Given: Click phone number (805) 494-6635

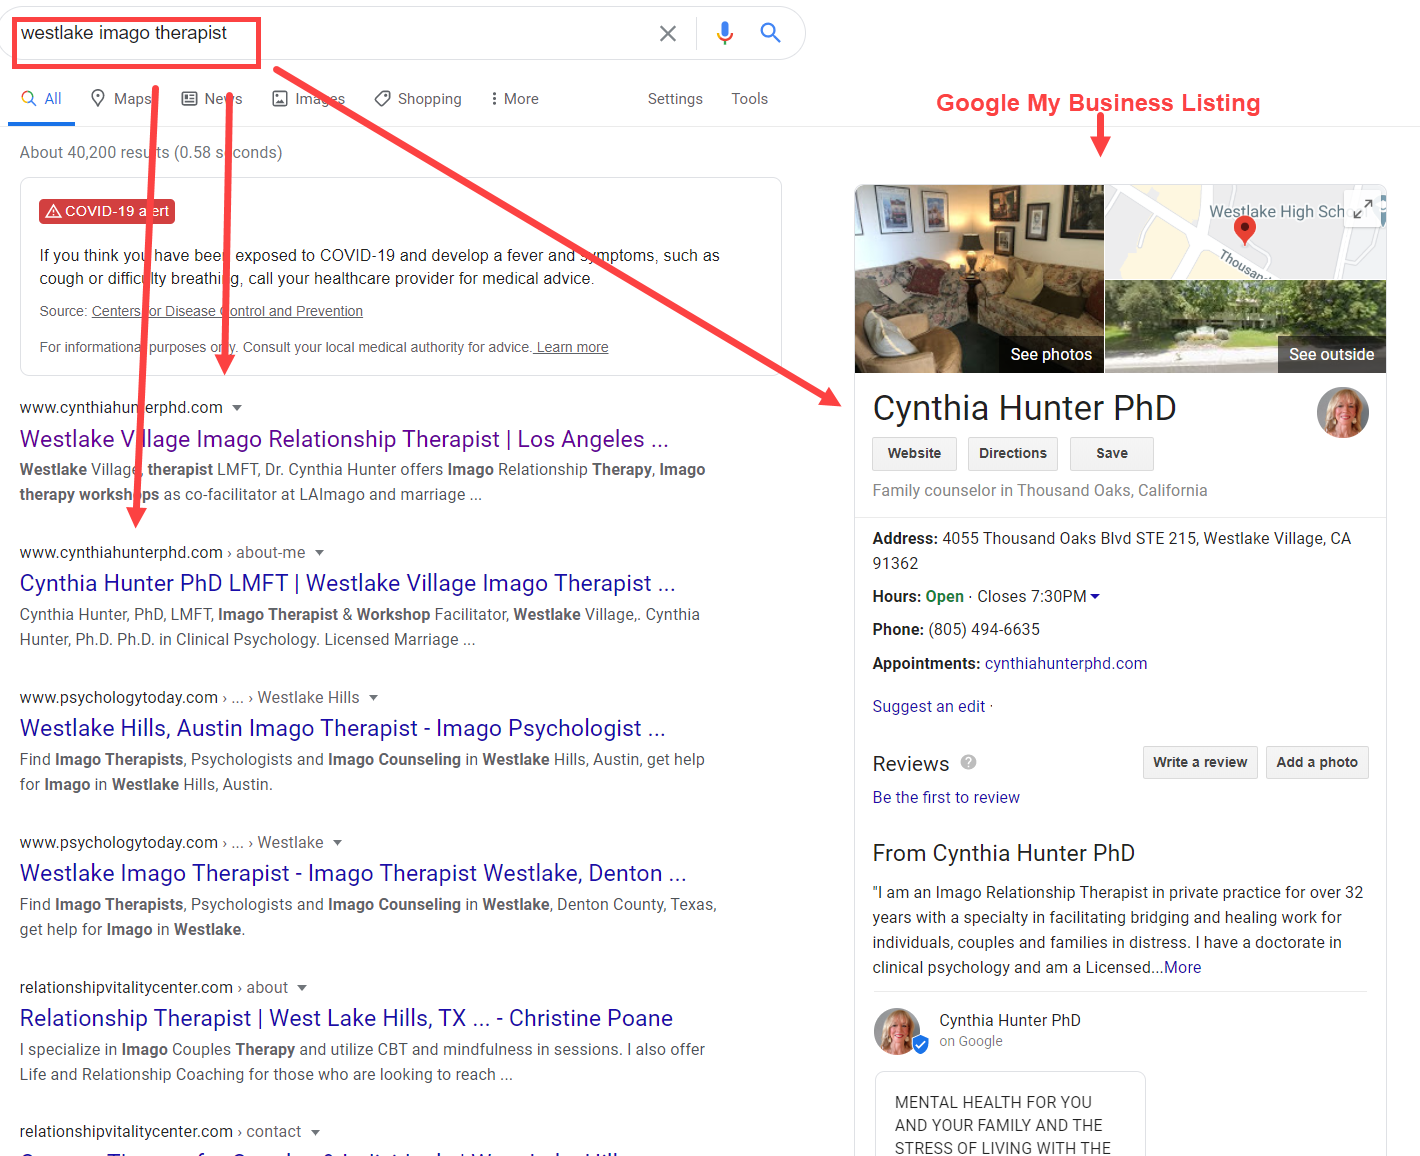Looking at the screenshot, I should [984, 630].
